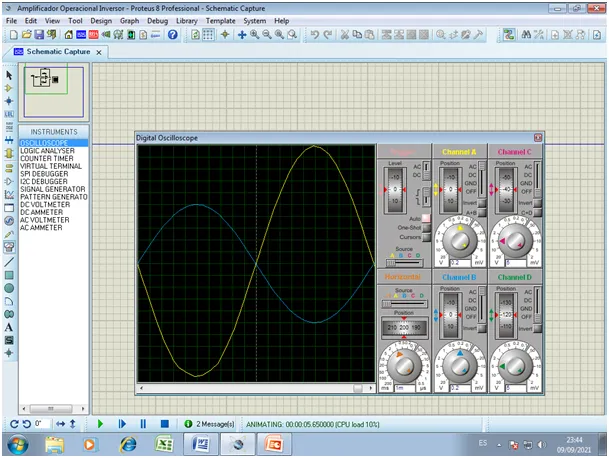This screenshot has width=609, height=458.
Task: Click the Step simulation button
Action: [122, 424]
